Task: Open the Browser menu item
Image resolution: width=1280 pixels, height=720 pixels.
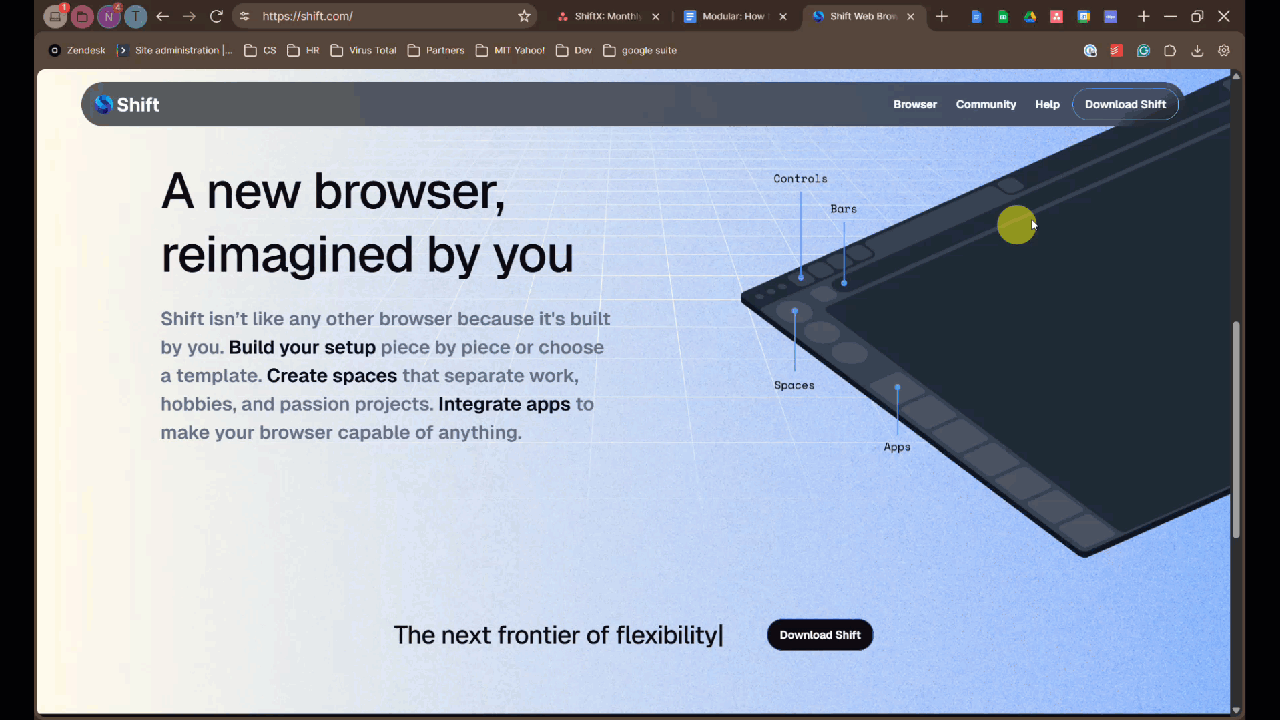Action: click(915, 104)
